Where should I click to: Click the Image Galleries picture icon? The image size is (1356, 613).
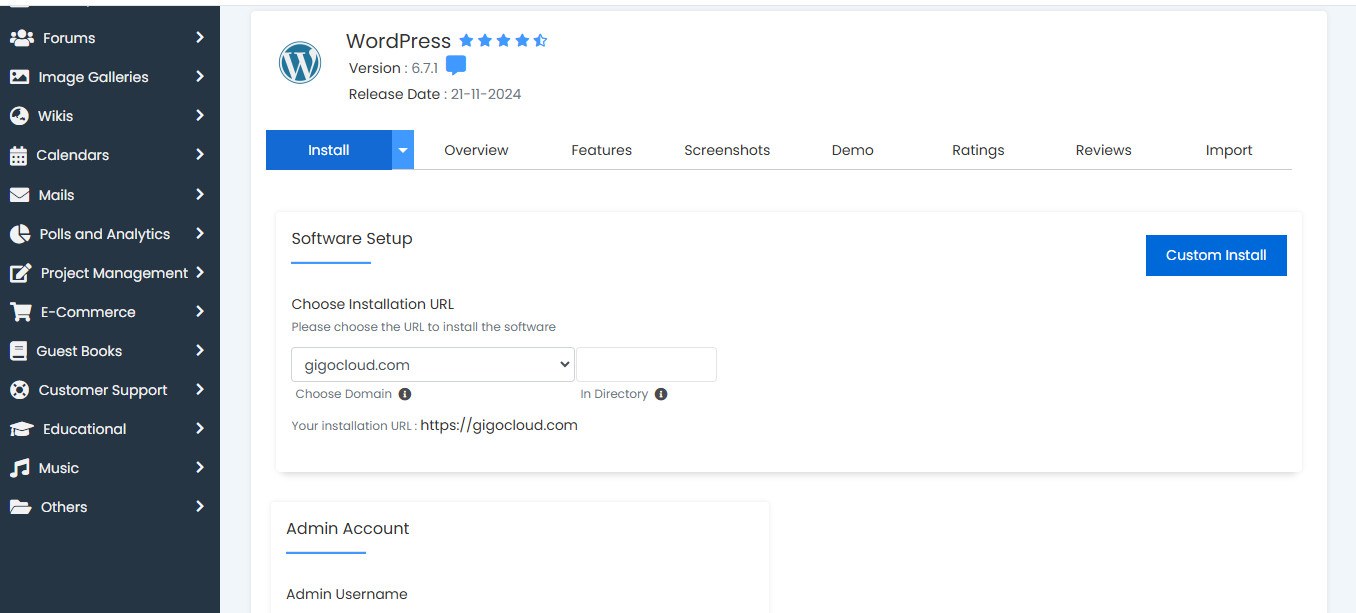click(x=19, y=77)
